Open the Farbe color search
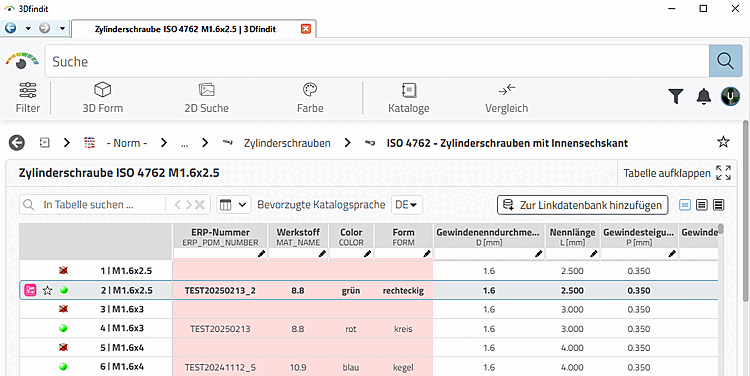750x376 pixels. coord(310,98)
